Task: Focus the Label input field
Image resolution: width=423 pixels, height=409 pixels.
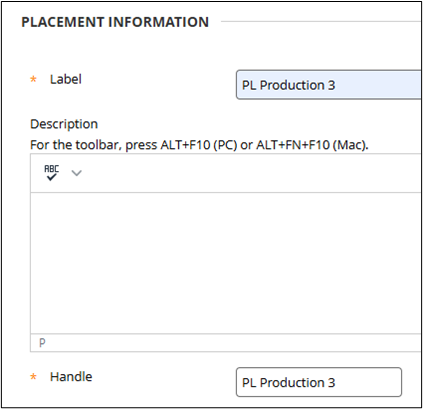Action: click(329, 85)
